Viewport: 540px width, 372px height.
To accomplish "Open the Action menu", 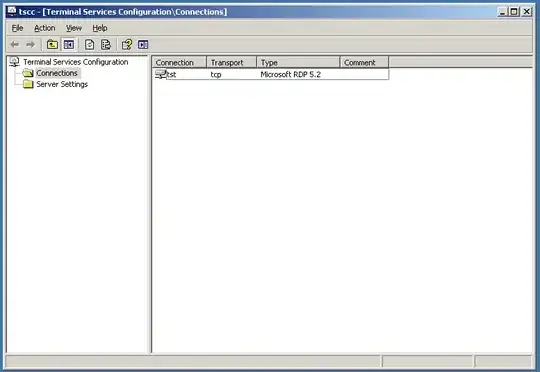I will (x=44, y=28).
